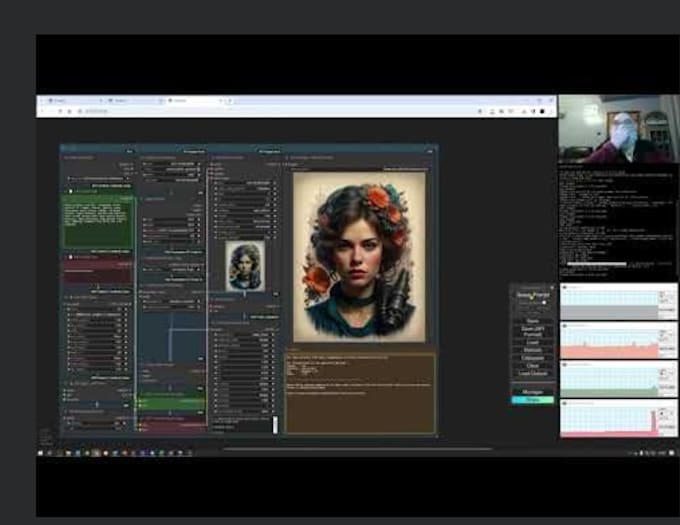680x525 pixels.
Task: Open a new browser tab
Action: [230, 101]
